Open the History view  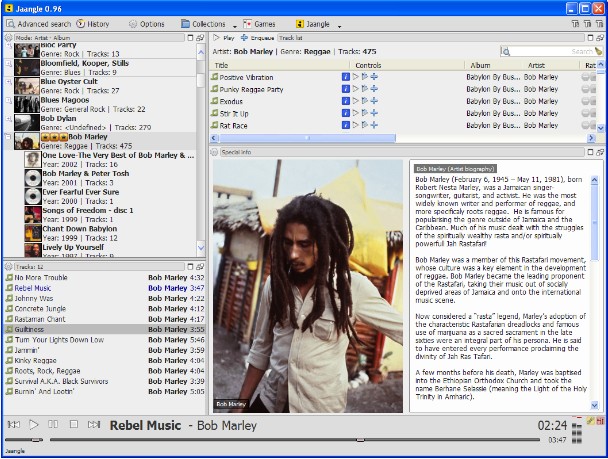pyautogui.click(x=93, y=24)
